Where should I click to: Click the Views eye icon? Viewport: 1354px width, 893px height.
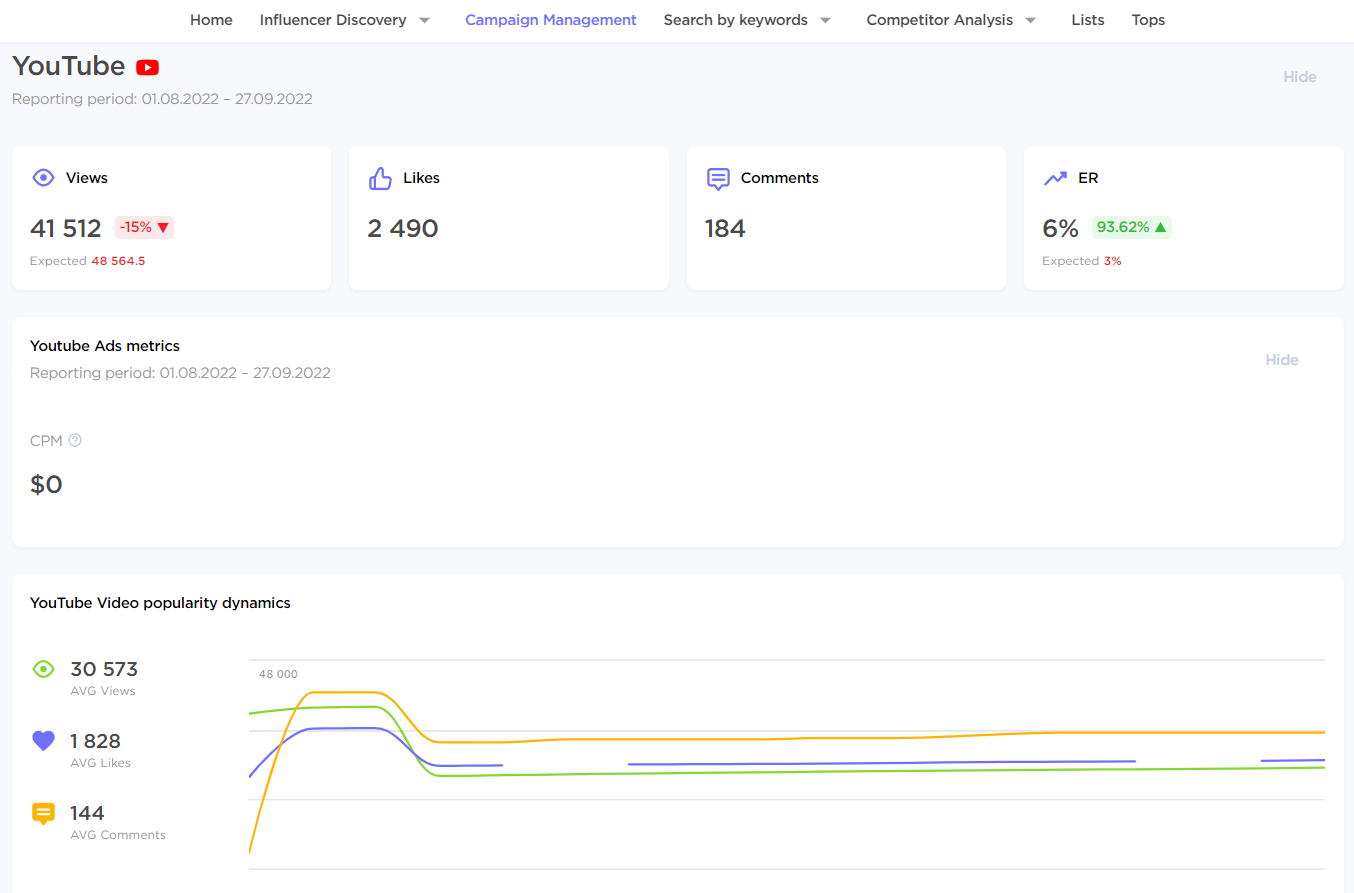click(x=43, y=178)
